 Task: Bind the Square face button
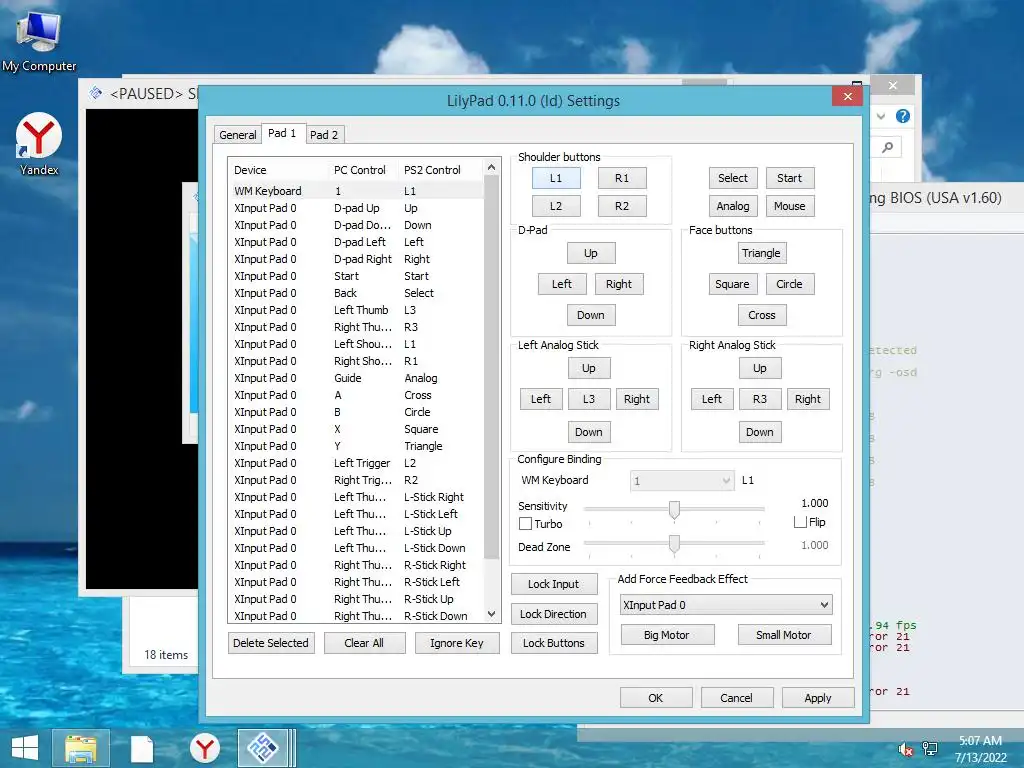coord(733,283)
